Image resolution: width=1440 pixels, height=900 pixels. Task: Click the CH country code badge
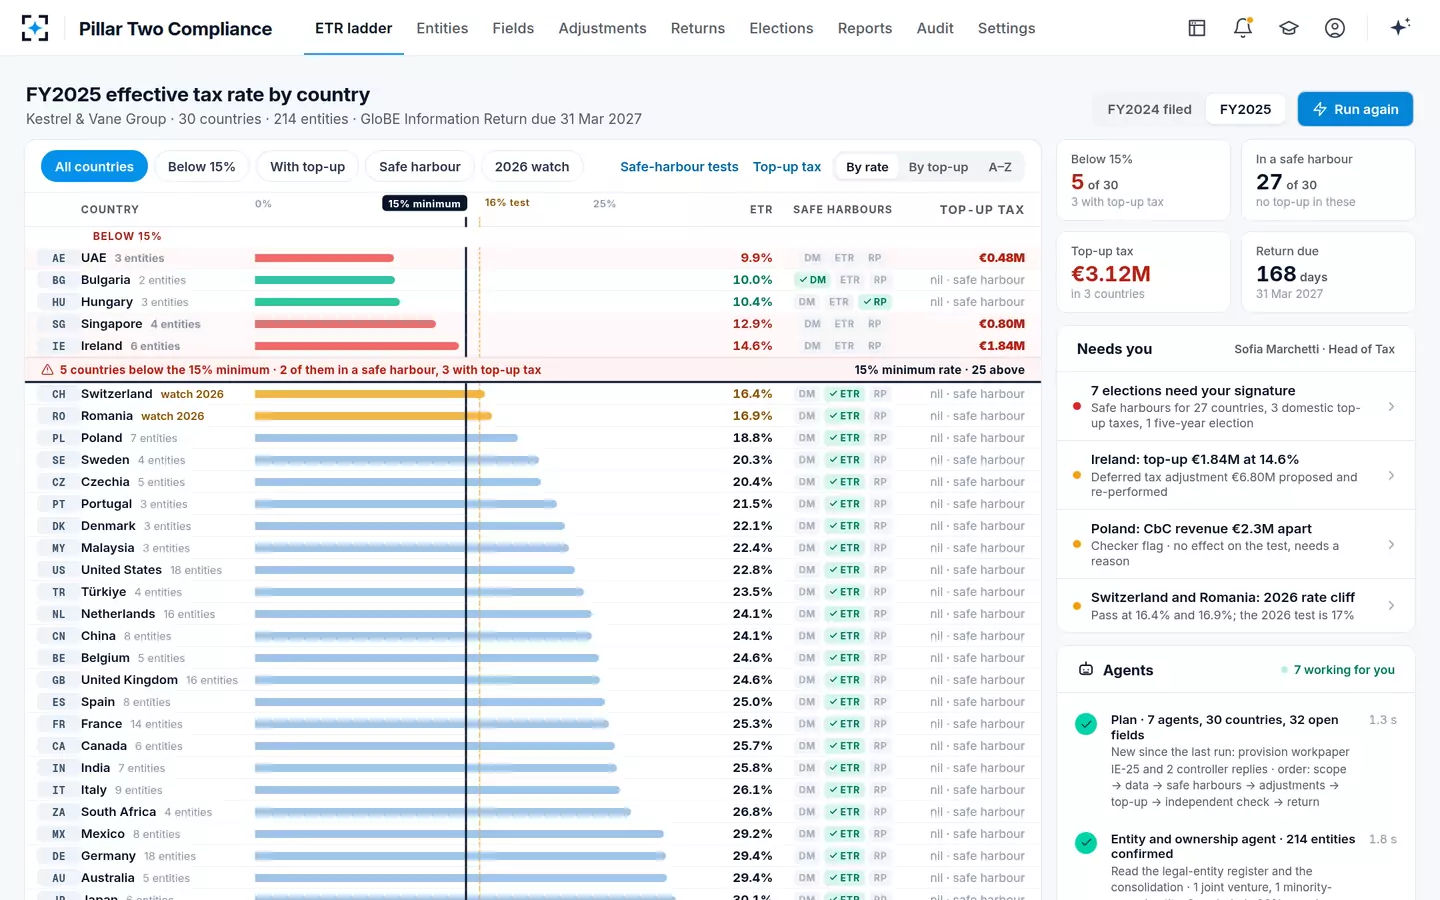59,394
